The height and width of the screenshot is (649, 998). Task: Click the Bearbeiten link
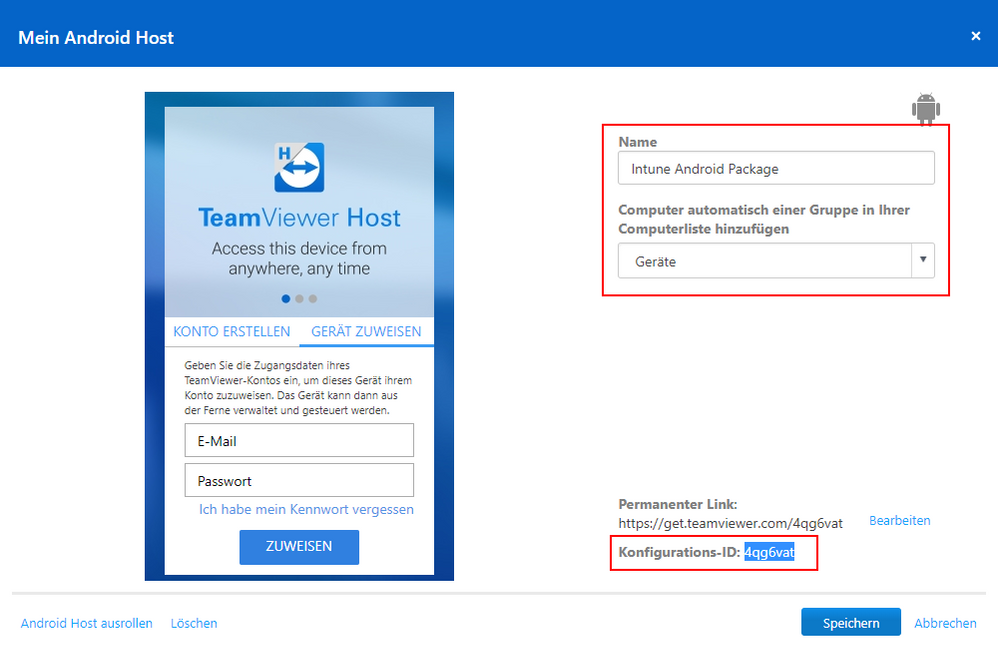pyautogui.click(x=899, y=520)
